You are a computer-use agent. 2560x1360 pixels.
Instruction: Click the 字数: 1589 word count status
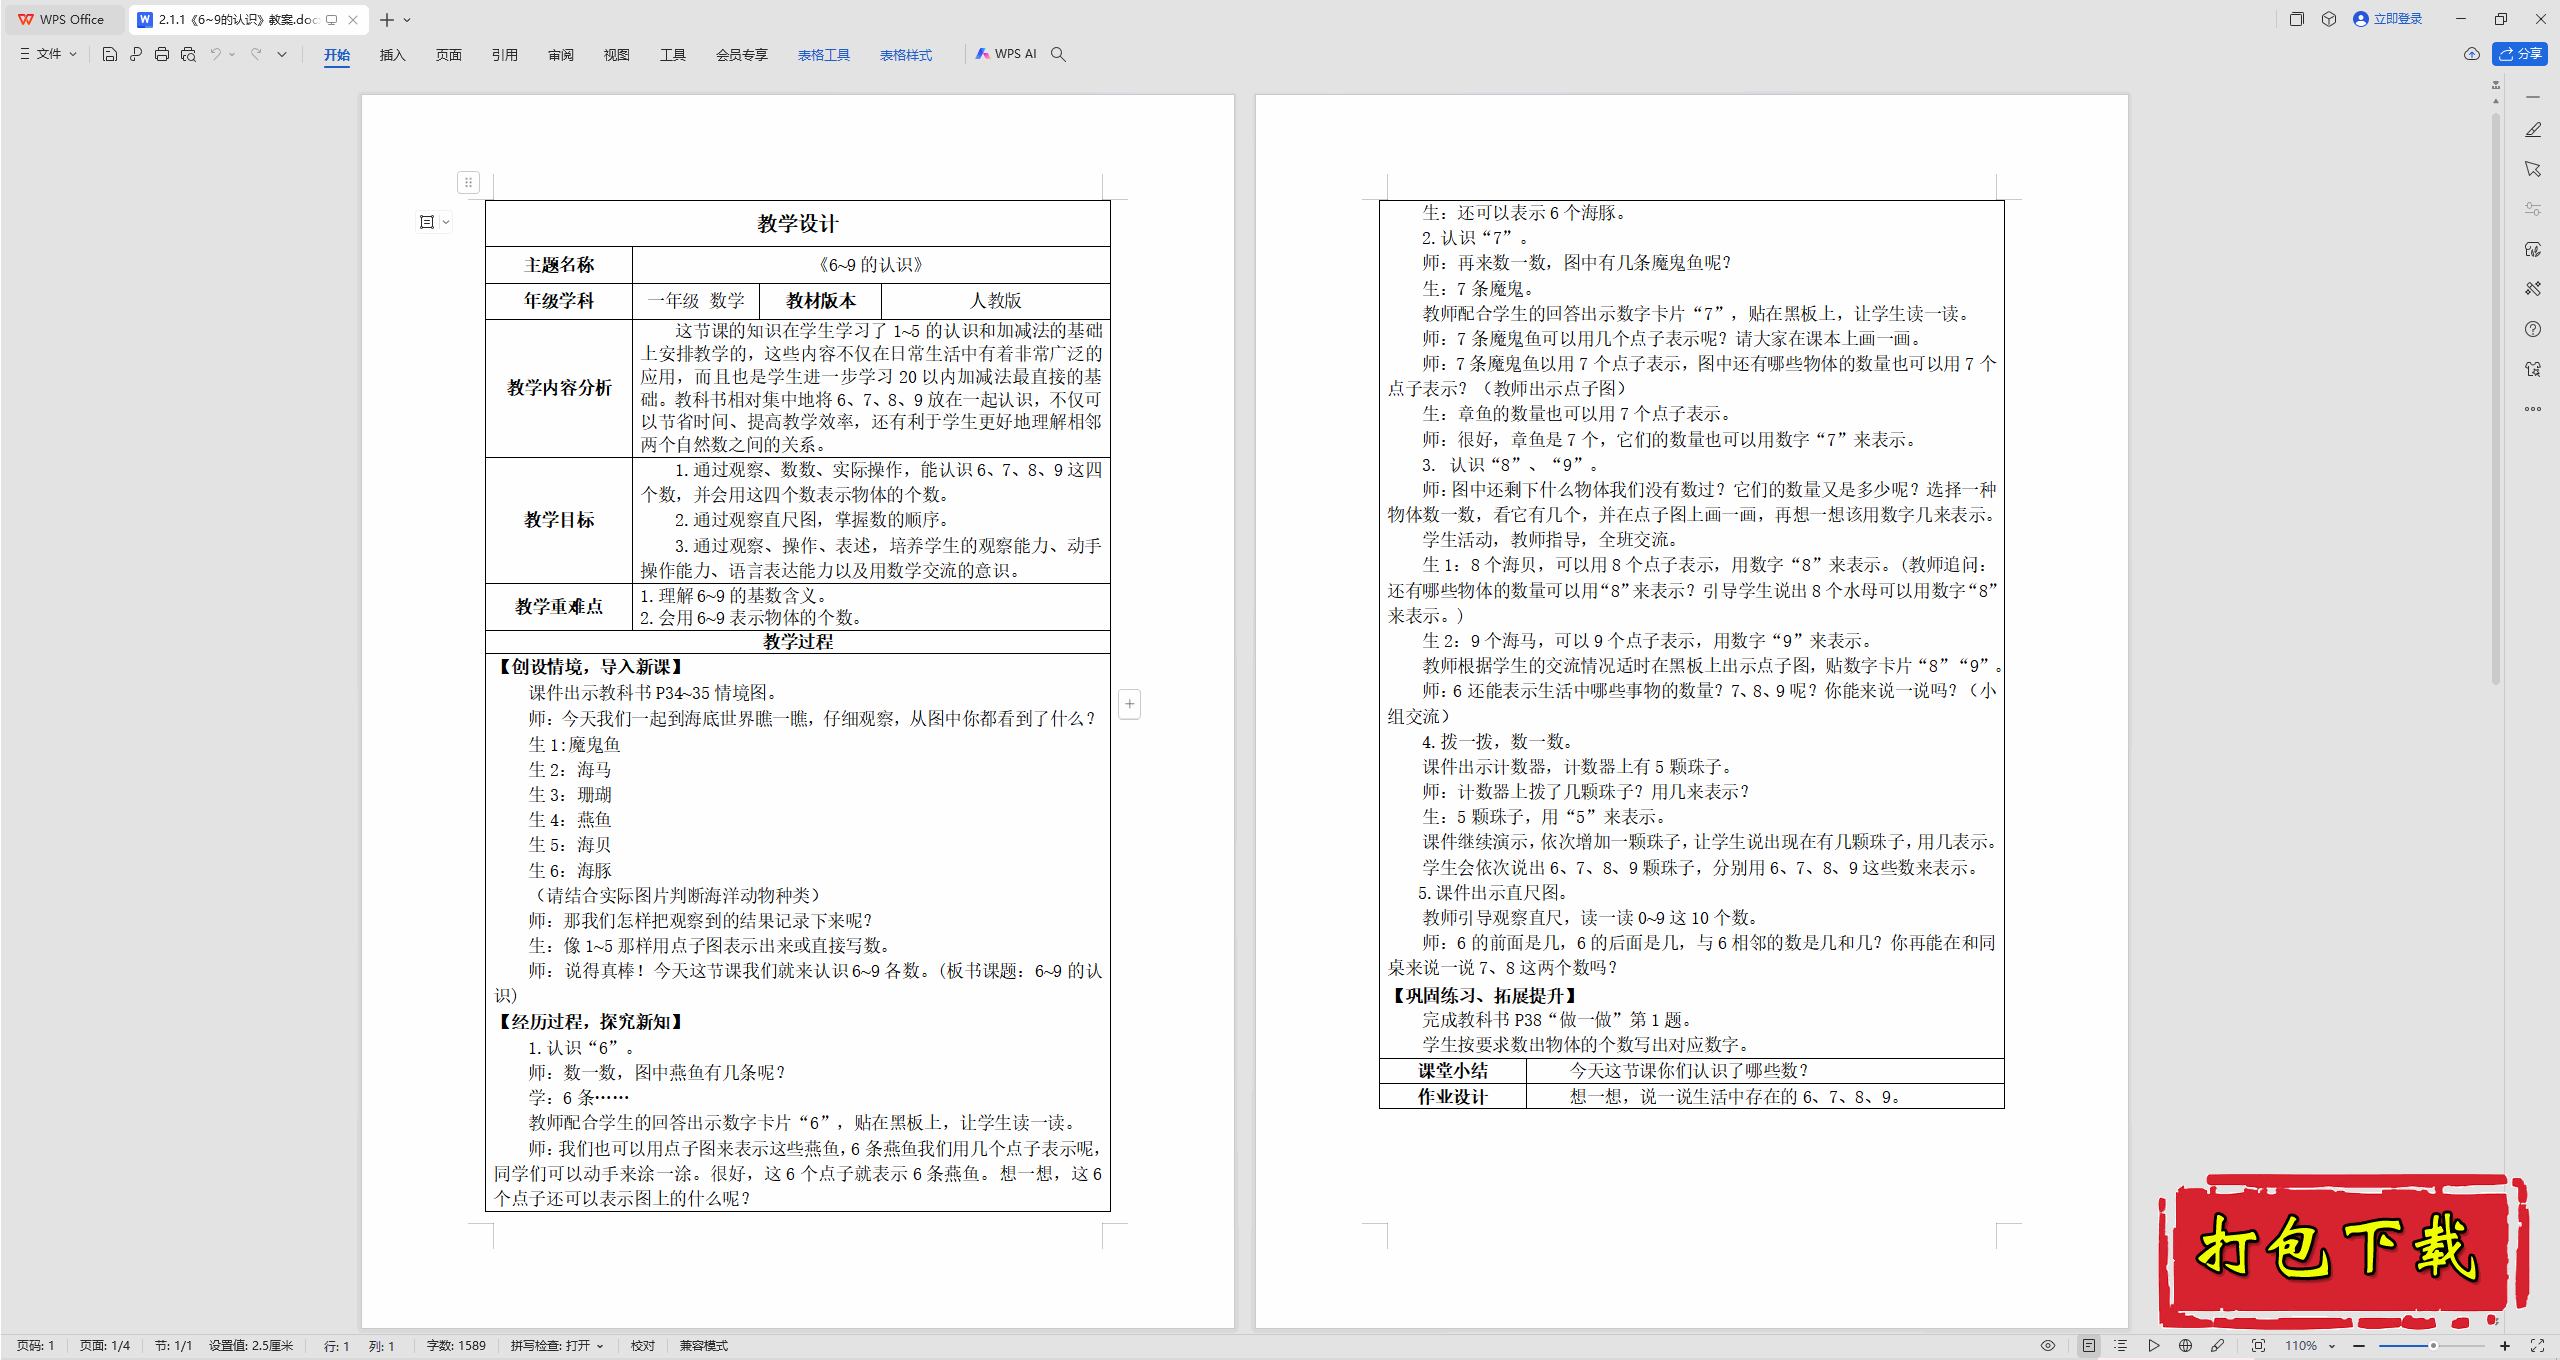[x=456, y=1346]
